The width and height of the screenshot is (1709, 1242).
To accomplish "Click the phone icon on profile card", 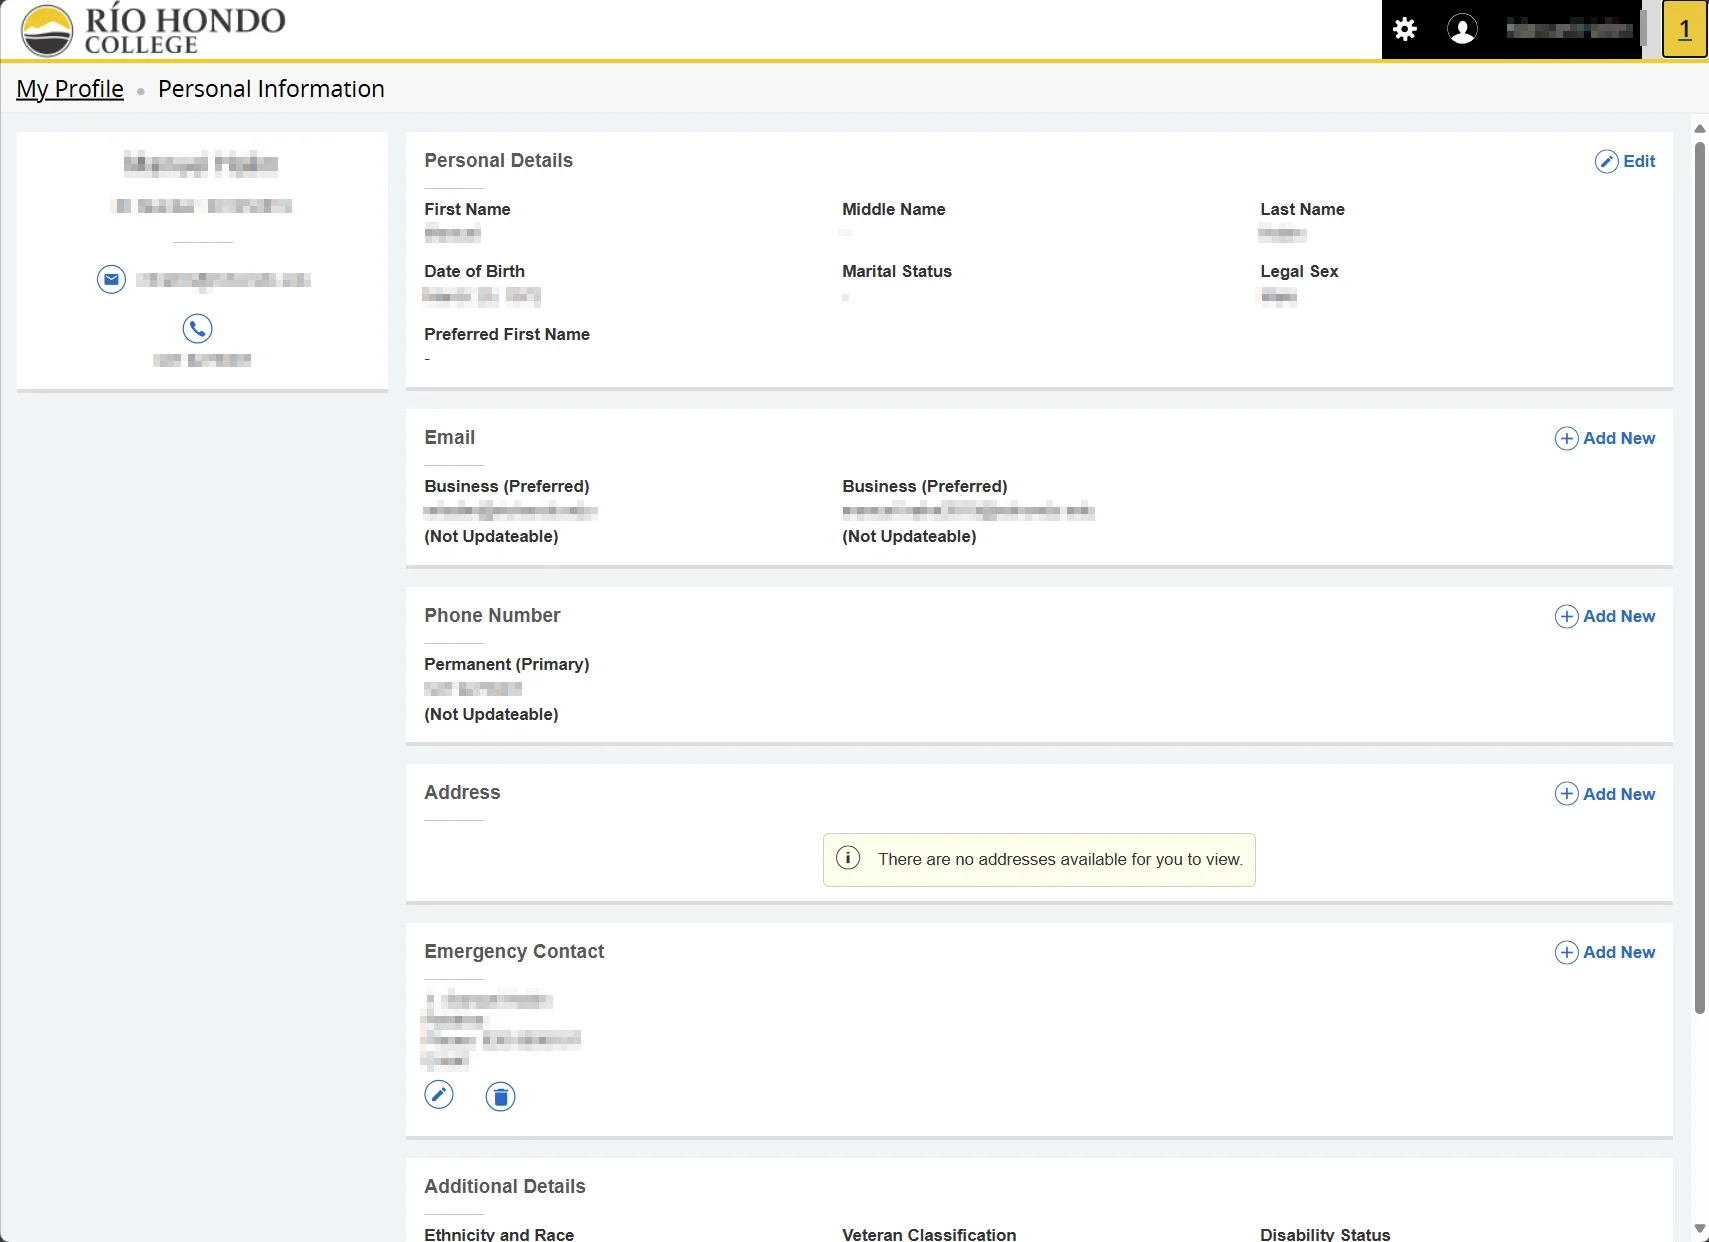I will click(197, 327).
